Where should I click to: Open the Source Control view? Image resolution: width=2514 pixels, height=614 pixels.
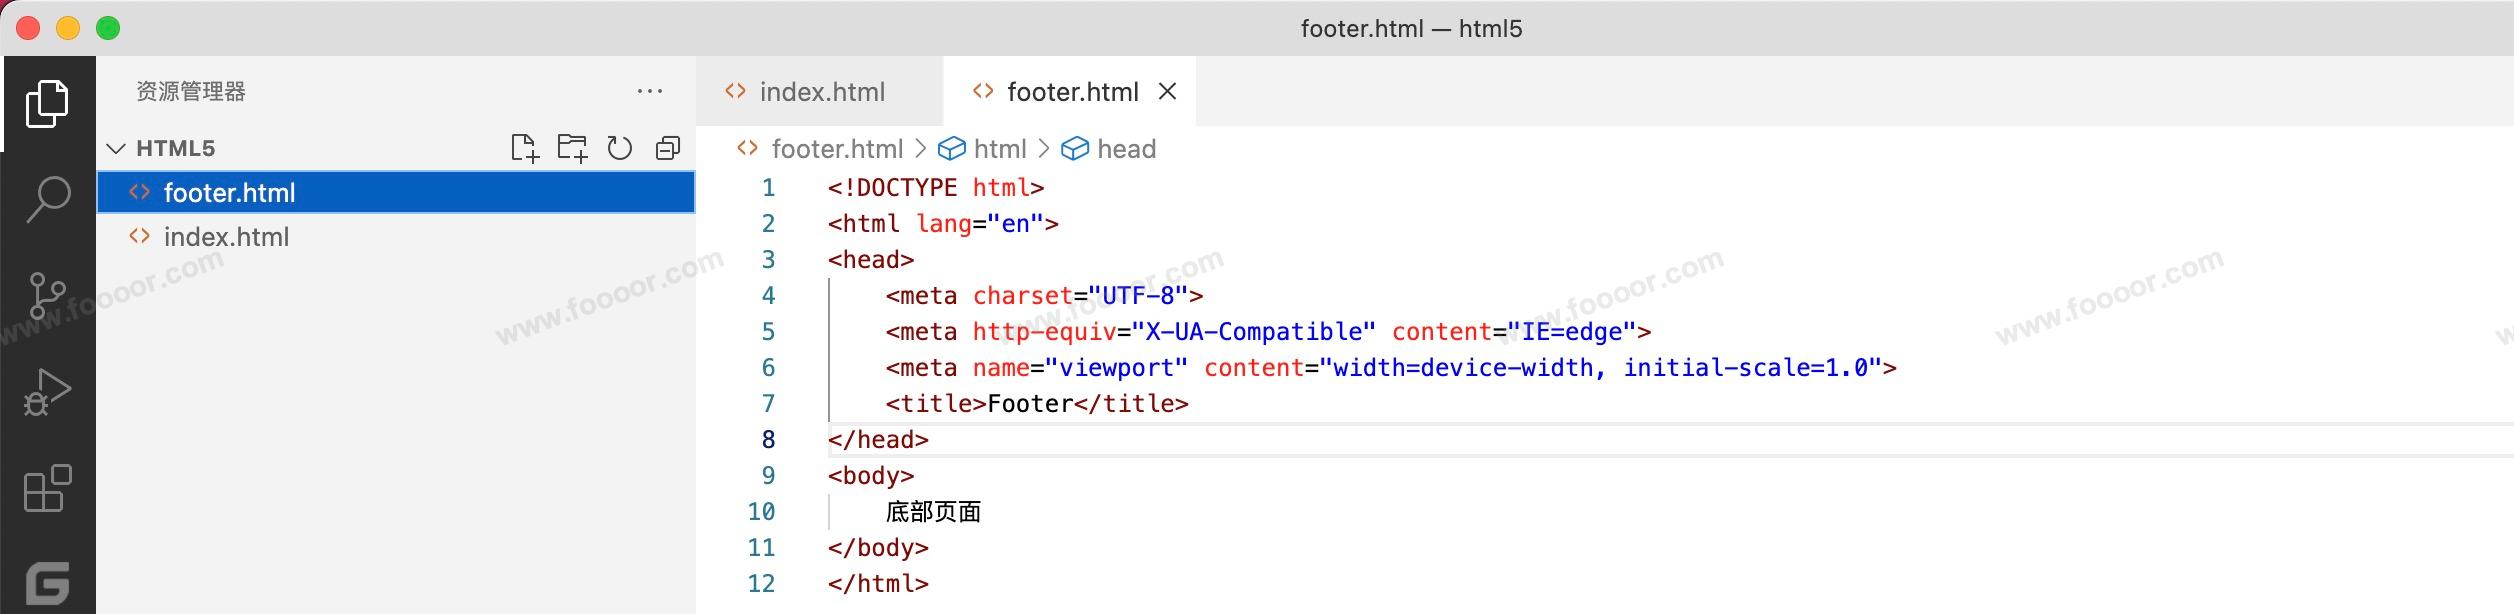coord(47,296)
